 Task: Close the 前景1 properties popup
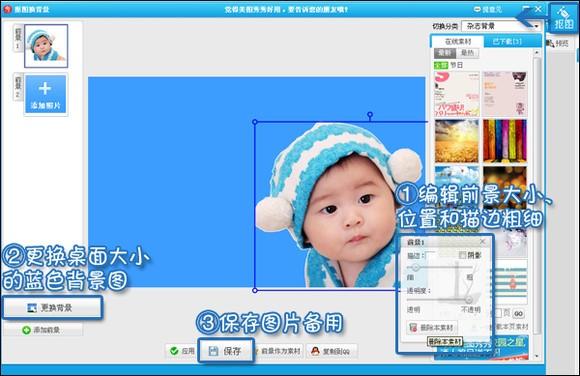[x=482, y=242]
